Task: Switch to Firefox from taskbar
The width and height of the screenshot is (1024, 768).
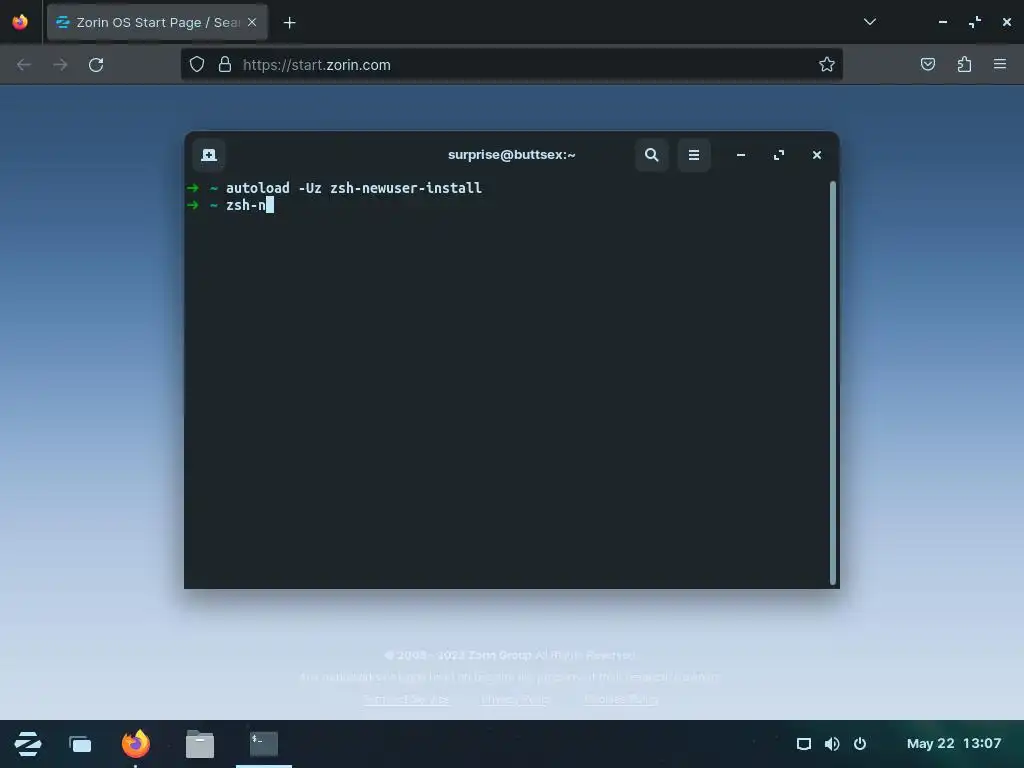Action: click(135, 744)
